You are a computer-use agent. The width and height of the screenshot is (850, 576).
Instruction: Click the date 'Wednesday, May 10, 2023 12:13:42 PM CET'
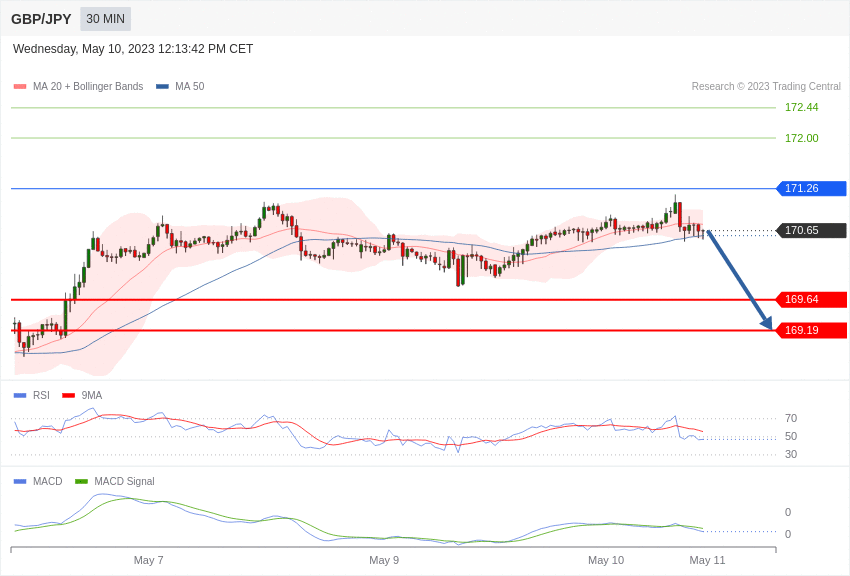[133, 49]
